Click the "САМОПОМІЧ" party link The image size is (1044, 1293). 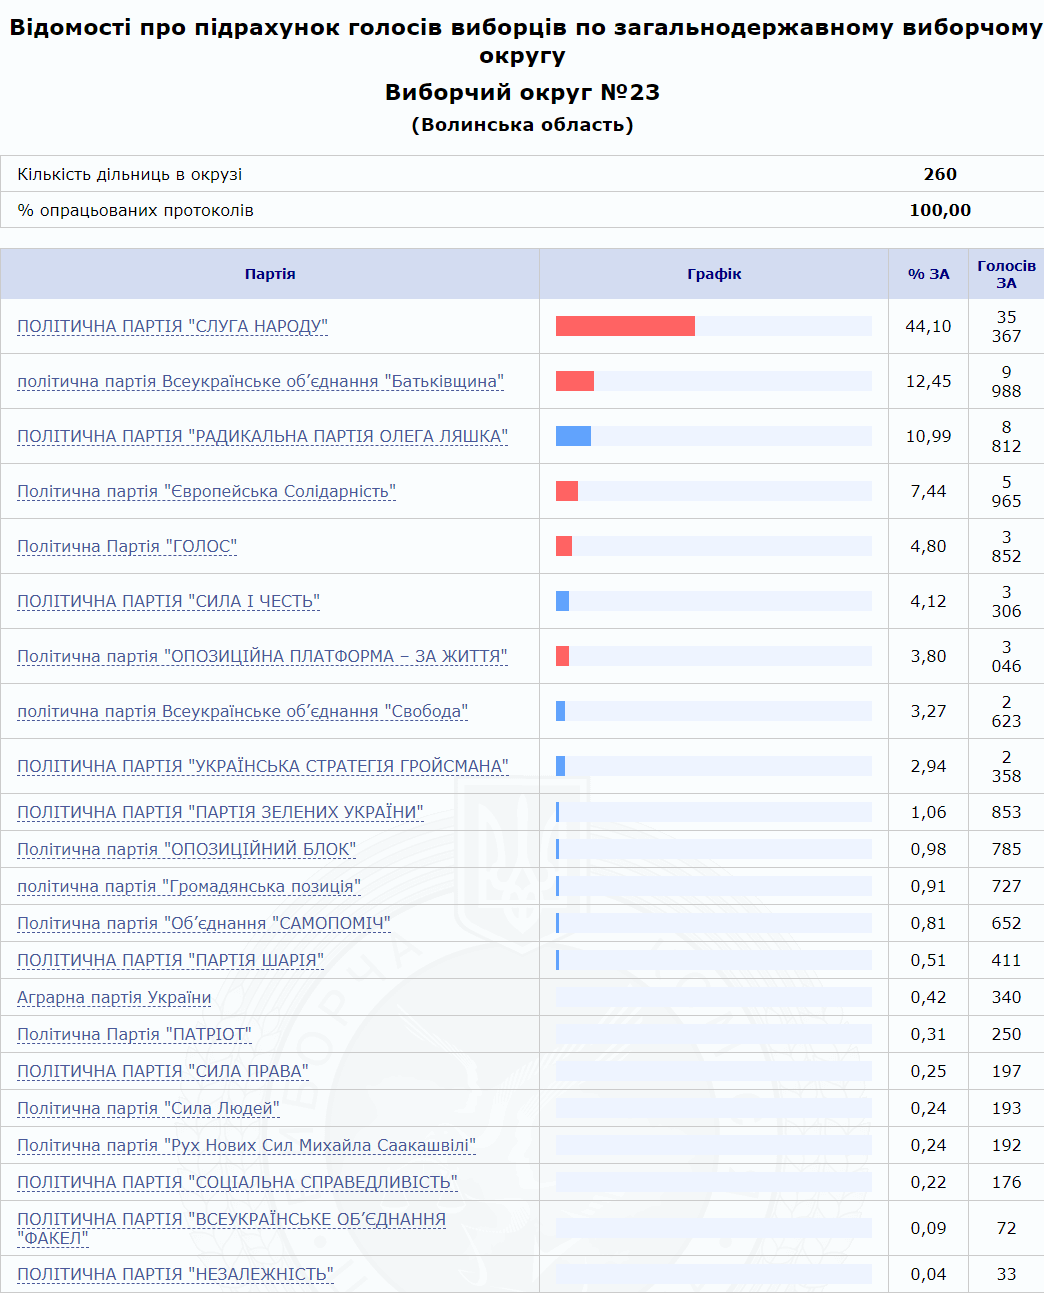(203, 923)
